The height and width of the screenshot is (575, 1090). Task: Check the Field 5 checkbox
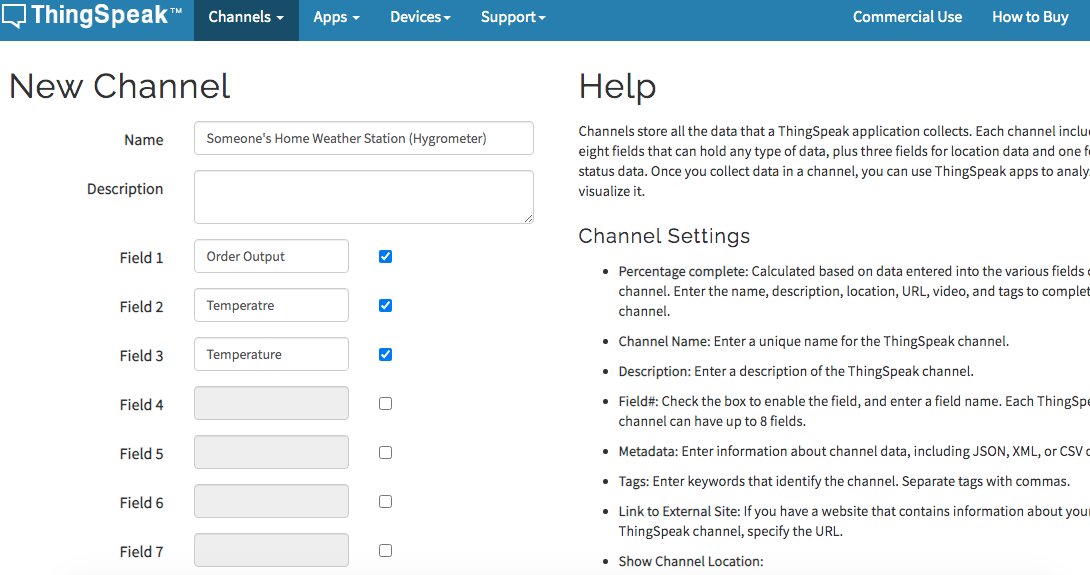(386, 453)
